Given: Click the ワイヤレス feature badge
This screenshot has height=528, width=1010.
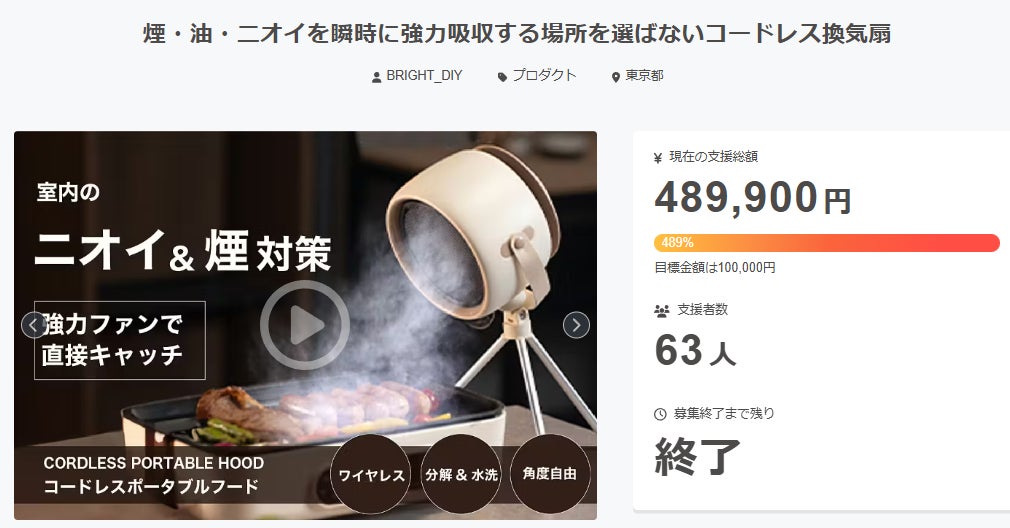Looking at the screenshot, I should (x=371, y=475).
